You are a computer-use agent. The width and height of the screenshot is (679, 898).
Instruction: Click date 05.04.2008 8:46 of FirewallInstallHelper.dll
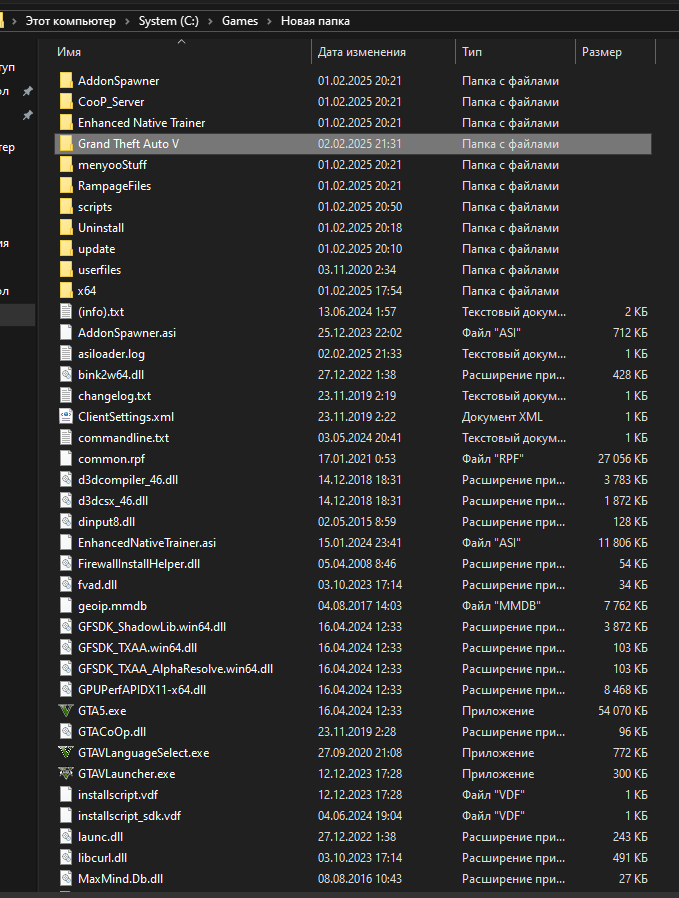[357, 564]
